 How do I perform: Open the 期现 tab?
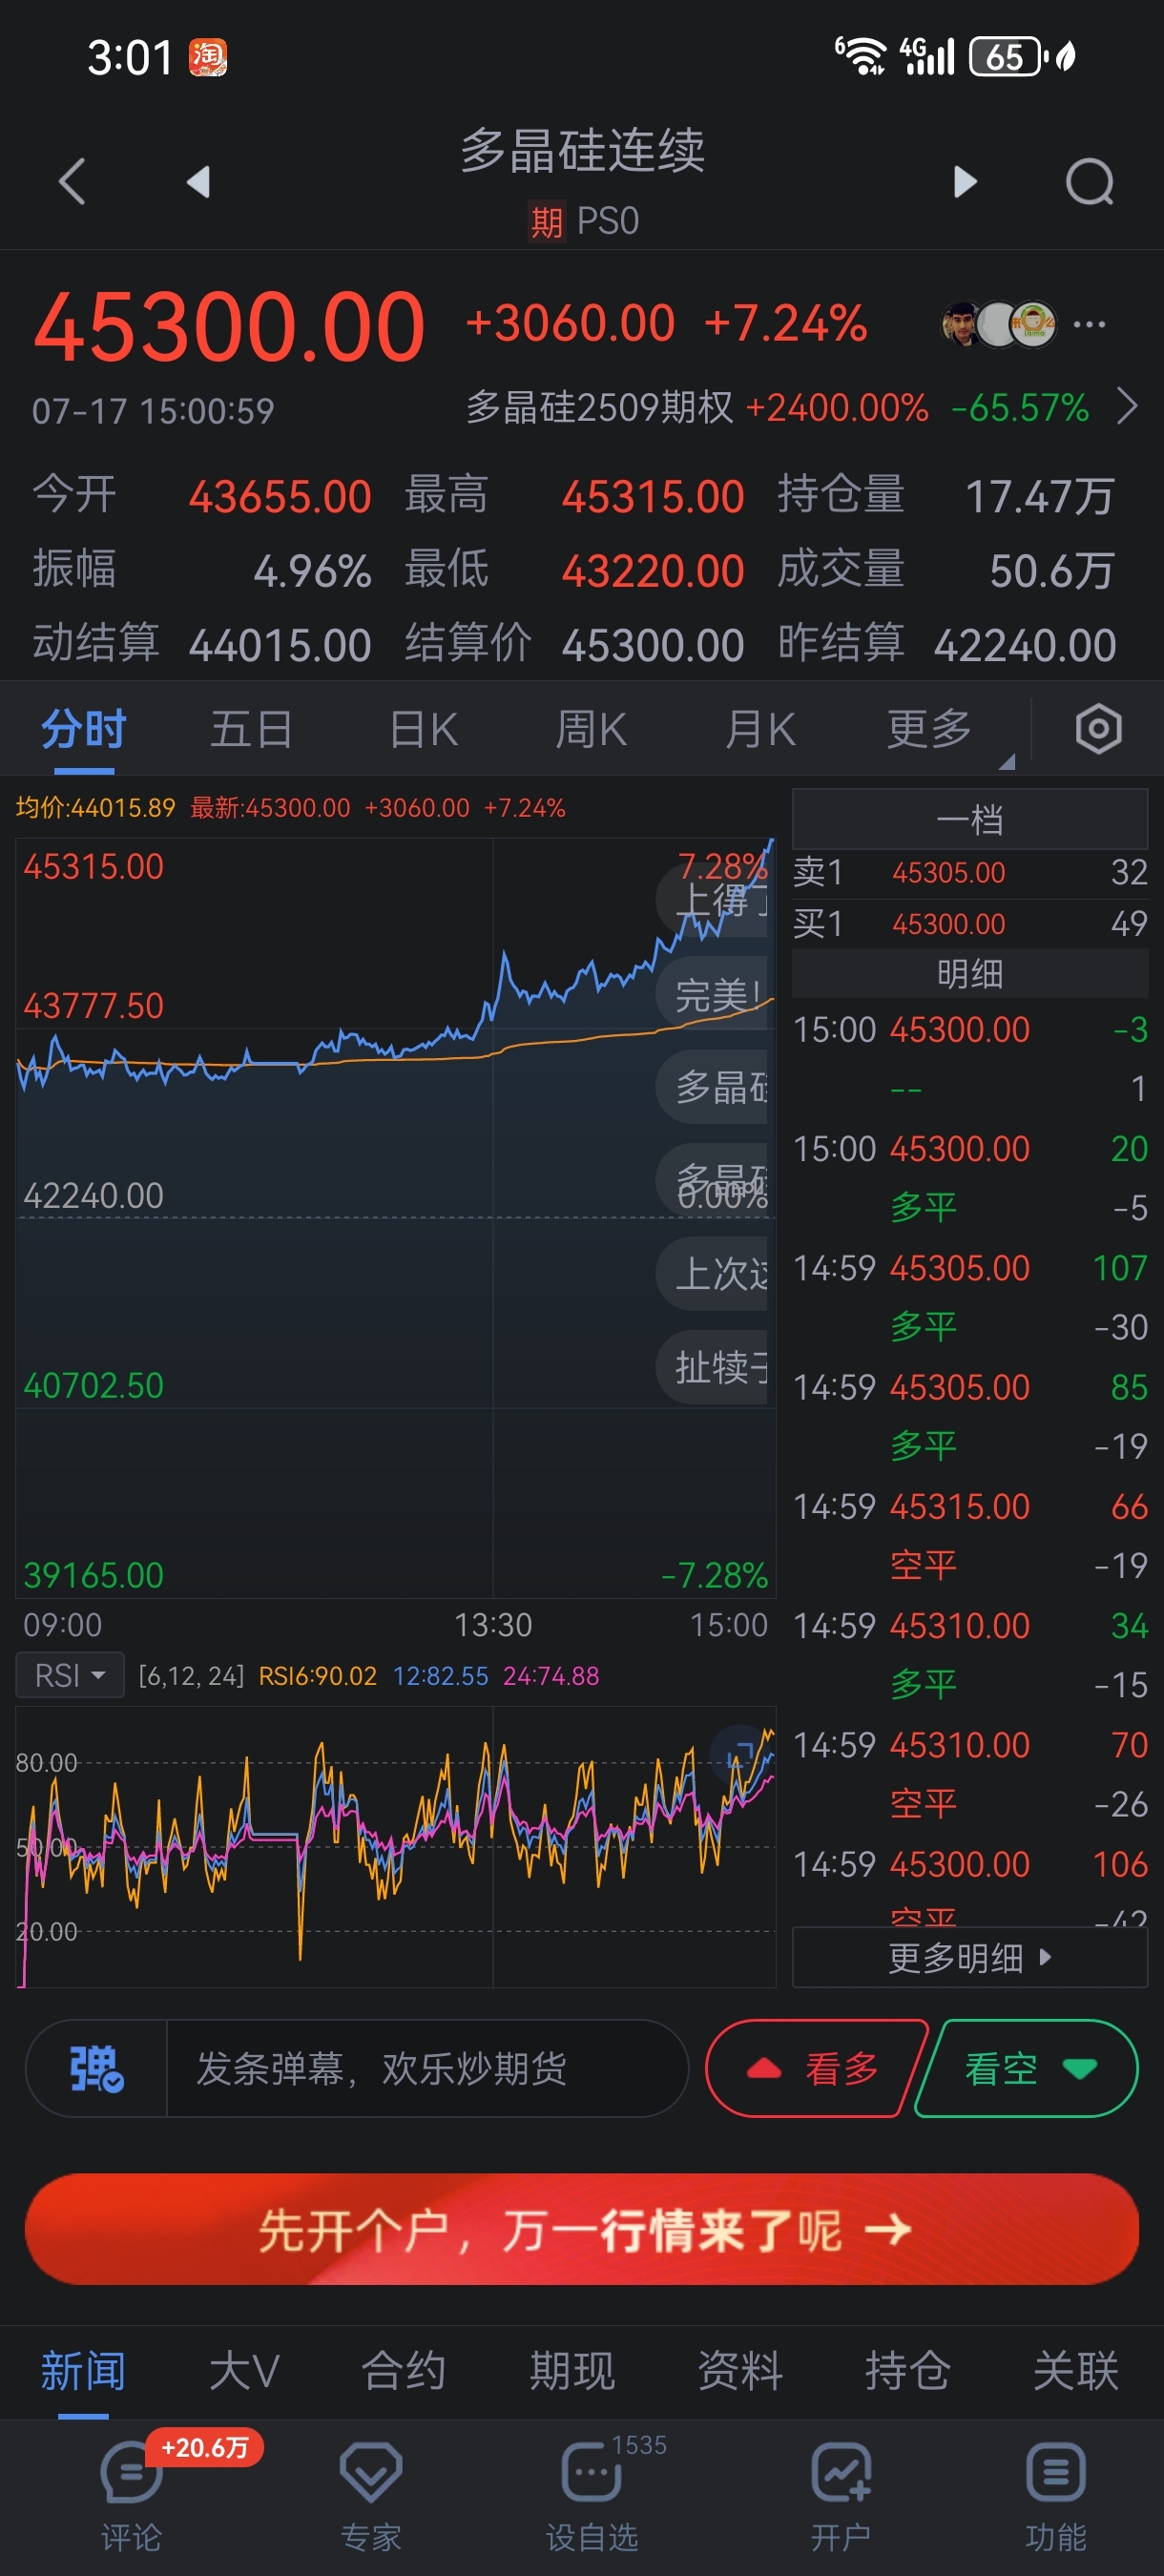coord(572,2371)
